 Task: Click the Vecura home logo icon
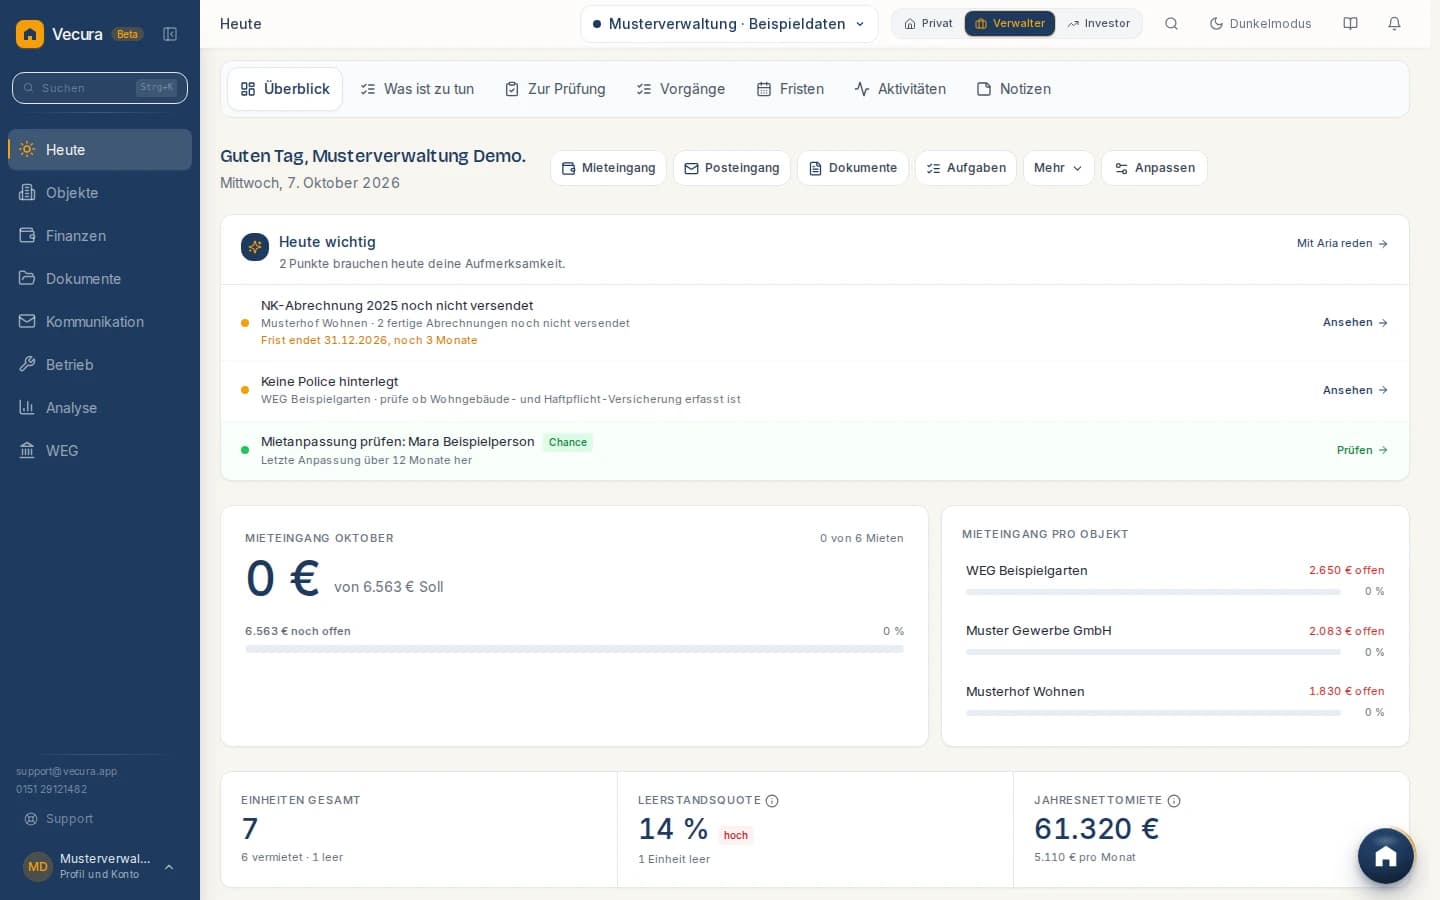pyautogui.click(x=30, y=34)
